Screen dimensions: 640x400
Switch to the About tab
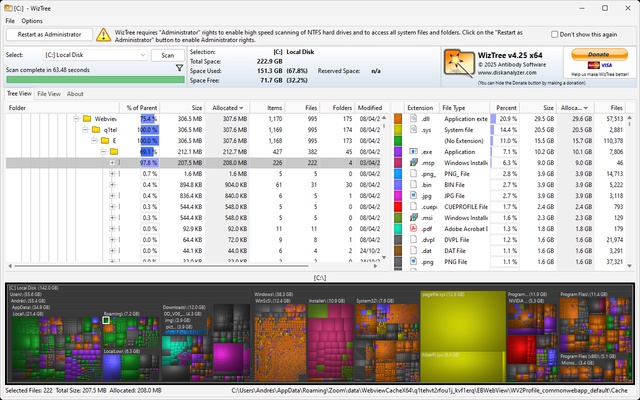[75, 94]
